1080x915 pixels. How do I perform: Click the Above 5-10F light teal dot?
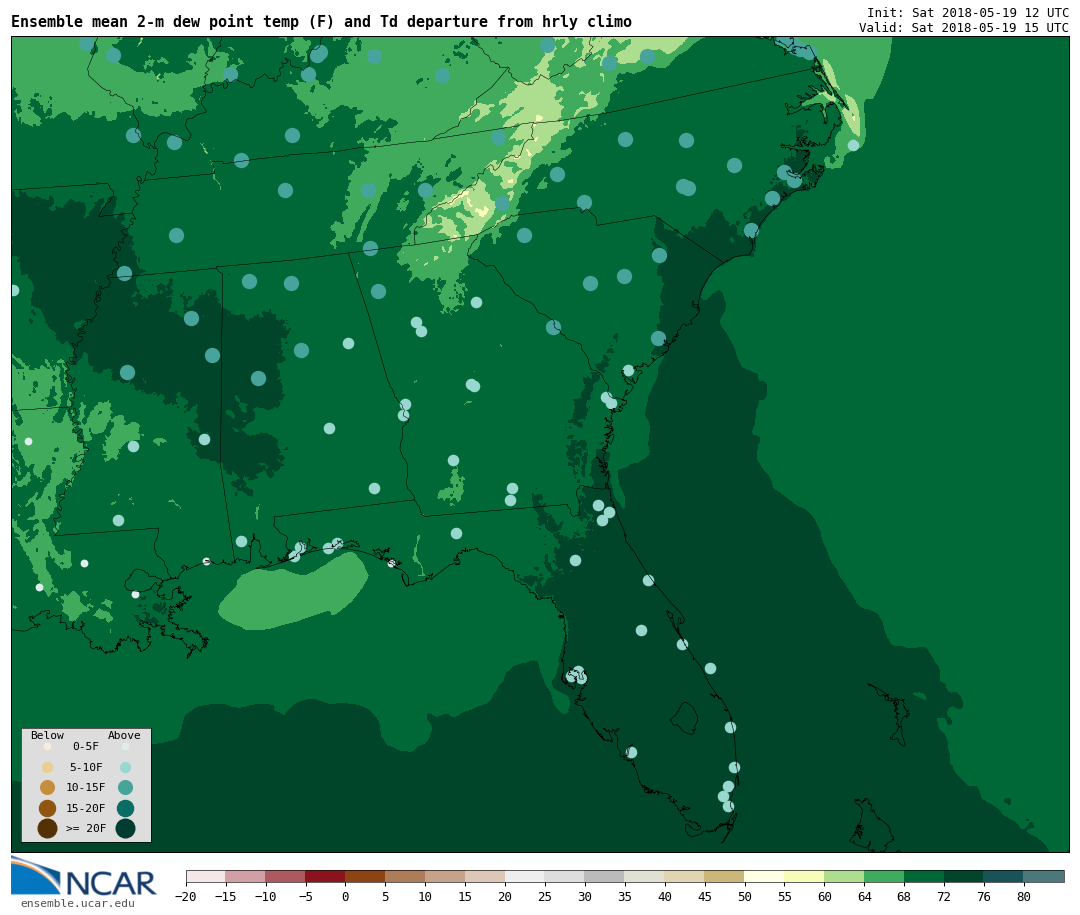coord(125,768)
